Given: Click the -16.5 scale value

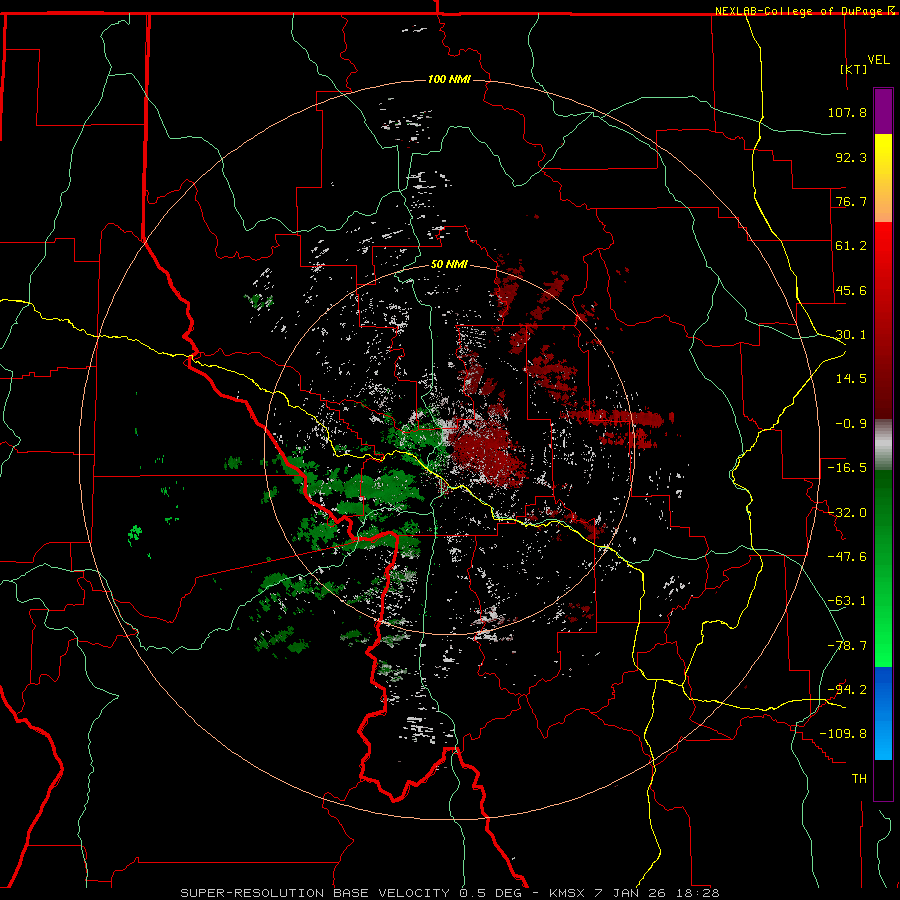Looking at the screenshot, I should pyautogui.click(x=847, y=468).
